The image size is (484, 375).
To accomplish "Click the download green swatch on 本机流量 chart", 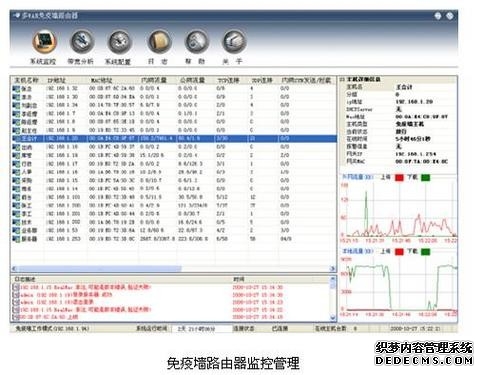I will tap(425, 252).
